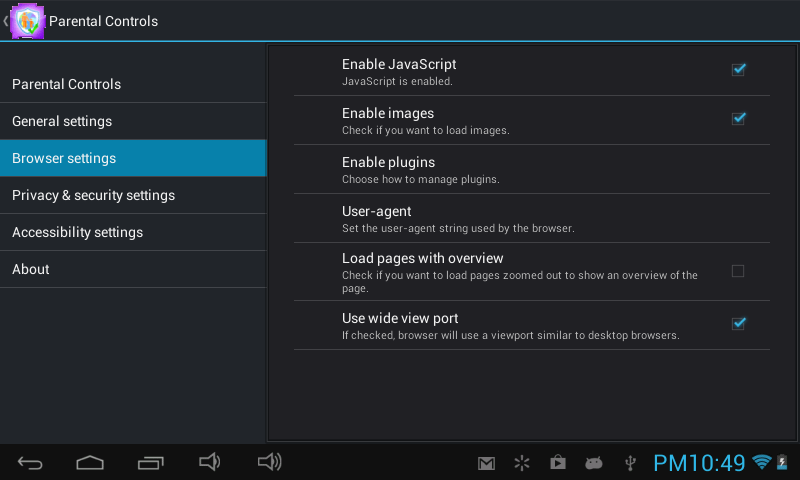This screenshot has width=800, height=480.
Task: Toggle the Use wide view port checkbox
Action: pos(738,324)
